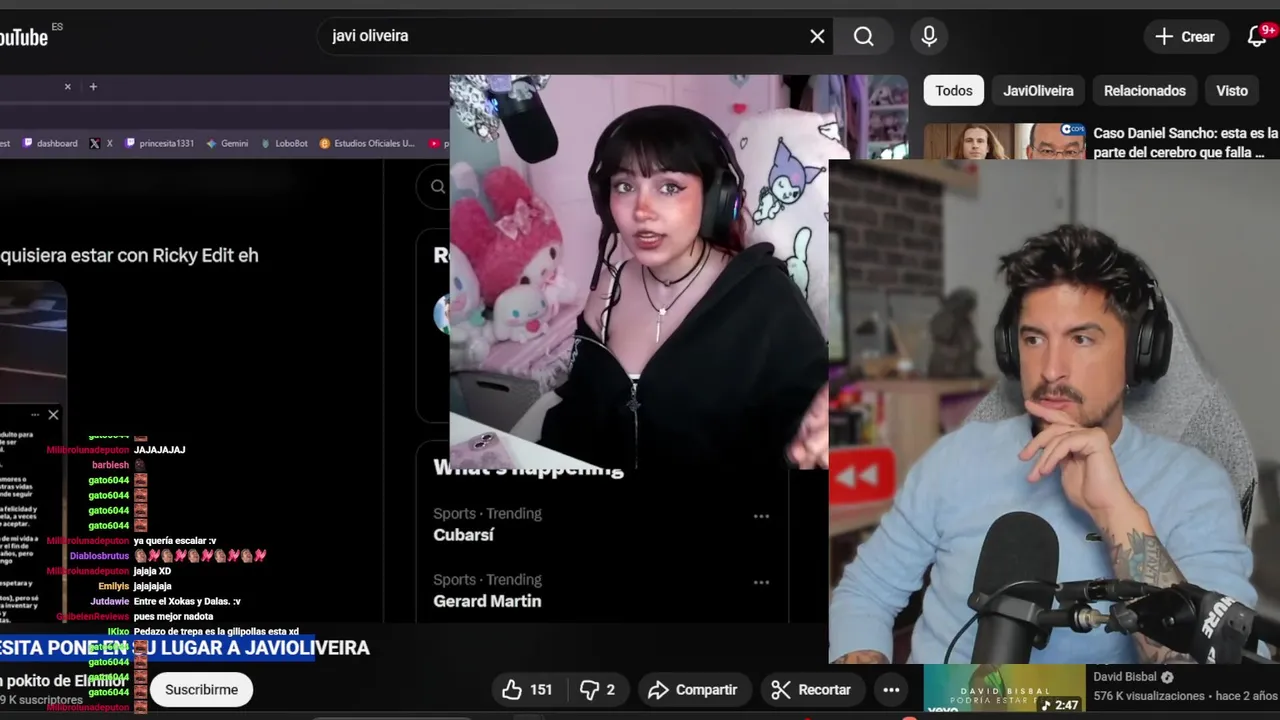Open options dots next to Gerard Martin trend

761,582
